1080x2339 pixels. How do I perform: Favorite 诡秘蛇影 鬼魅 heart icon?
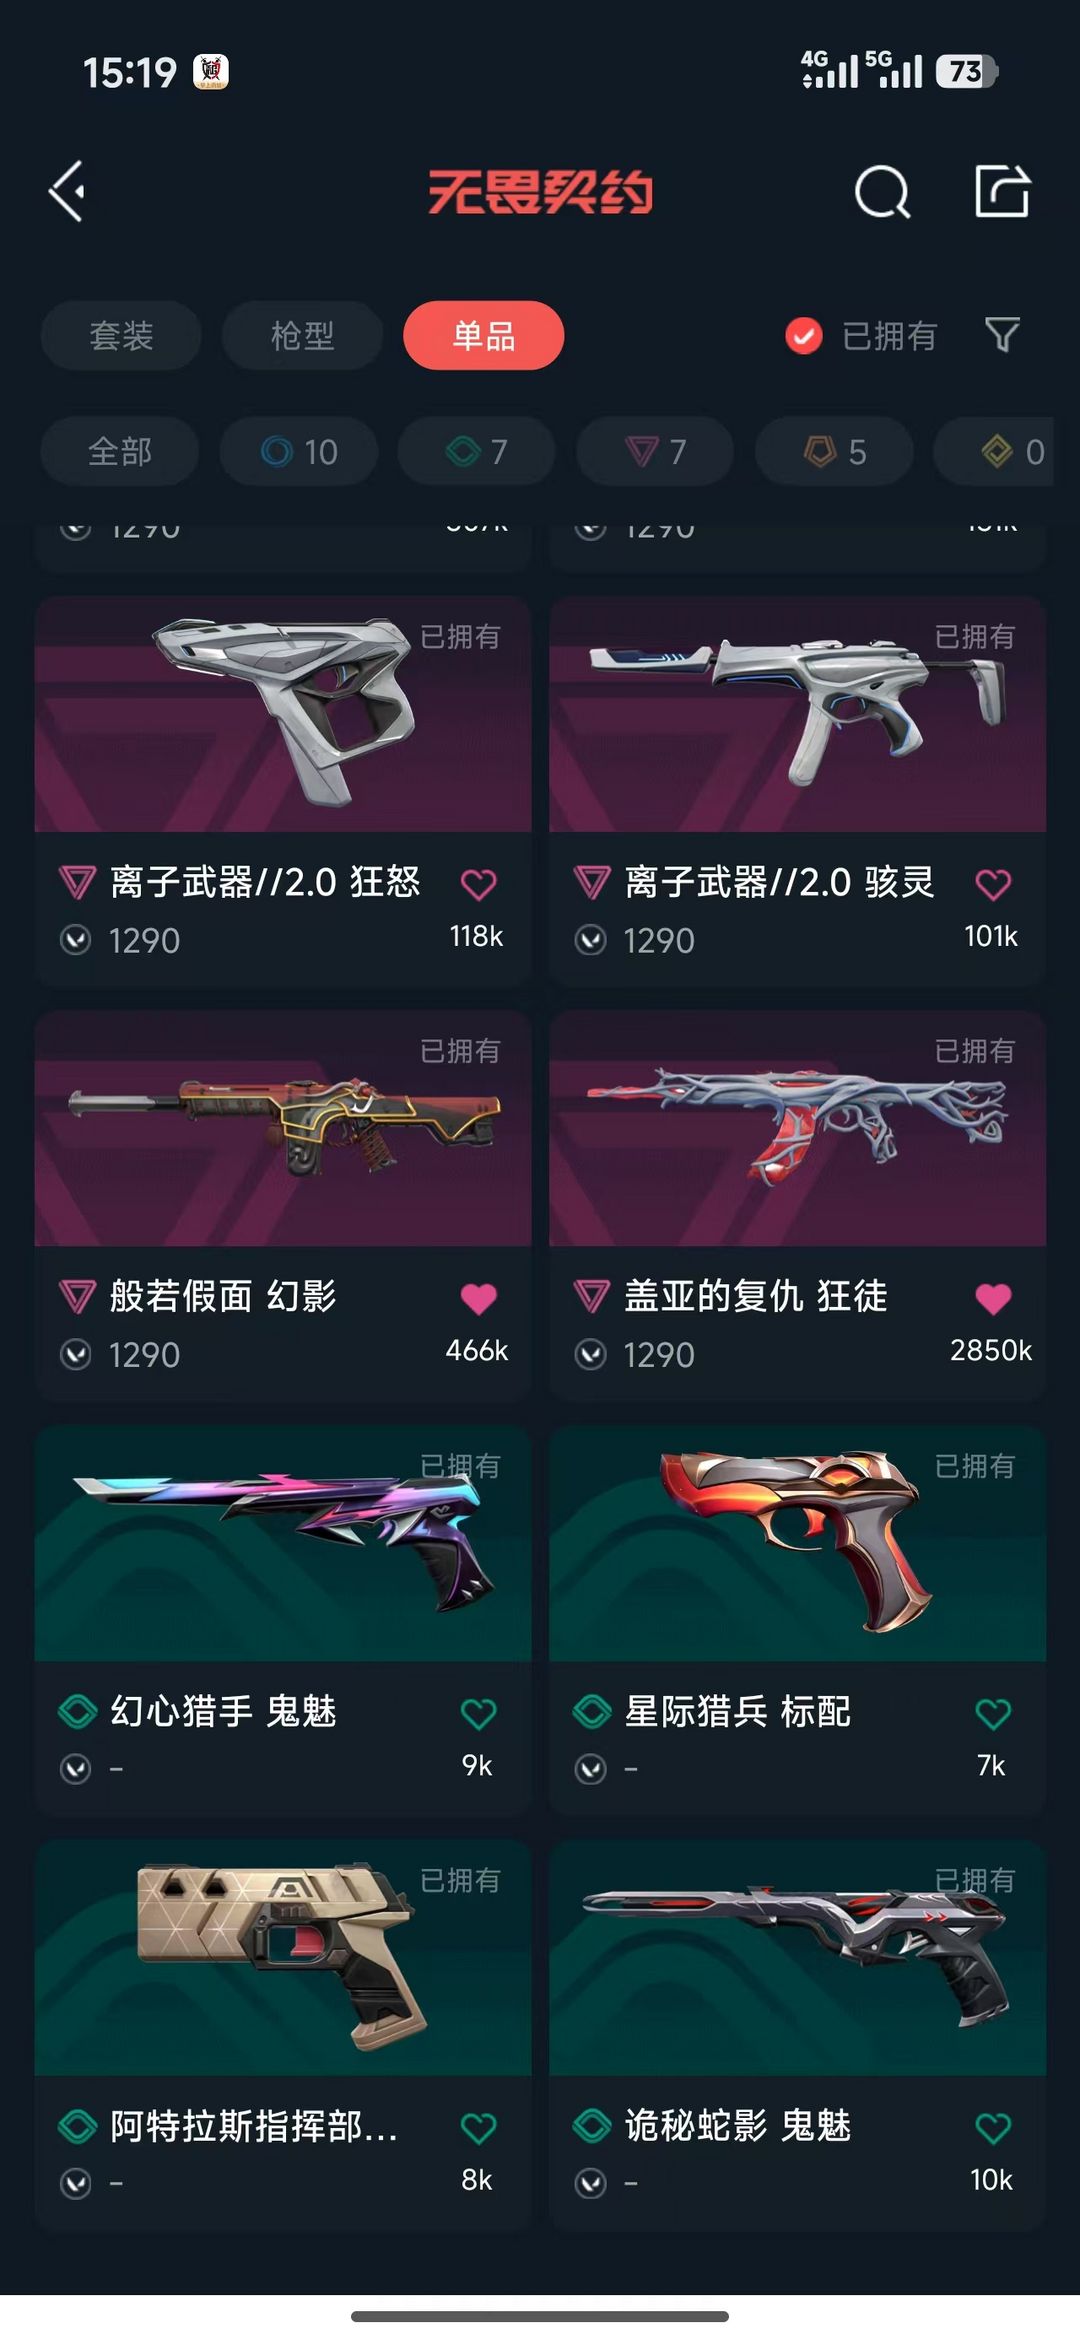[992, 2127]
